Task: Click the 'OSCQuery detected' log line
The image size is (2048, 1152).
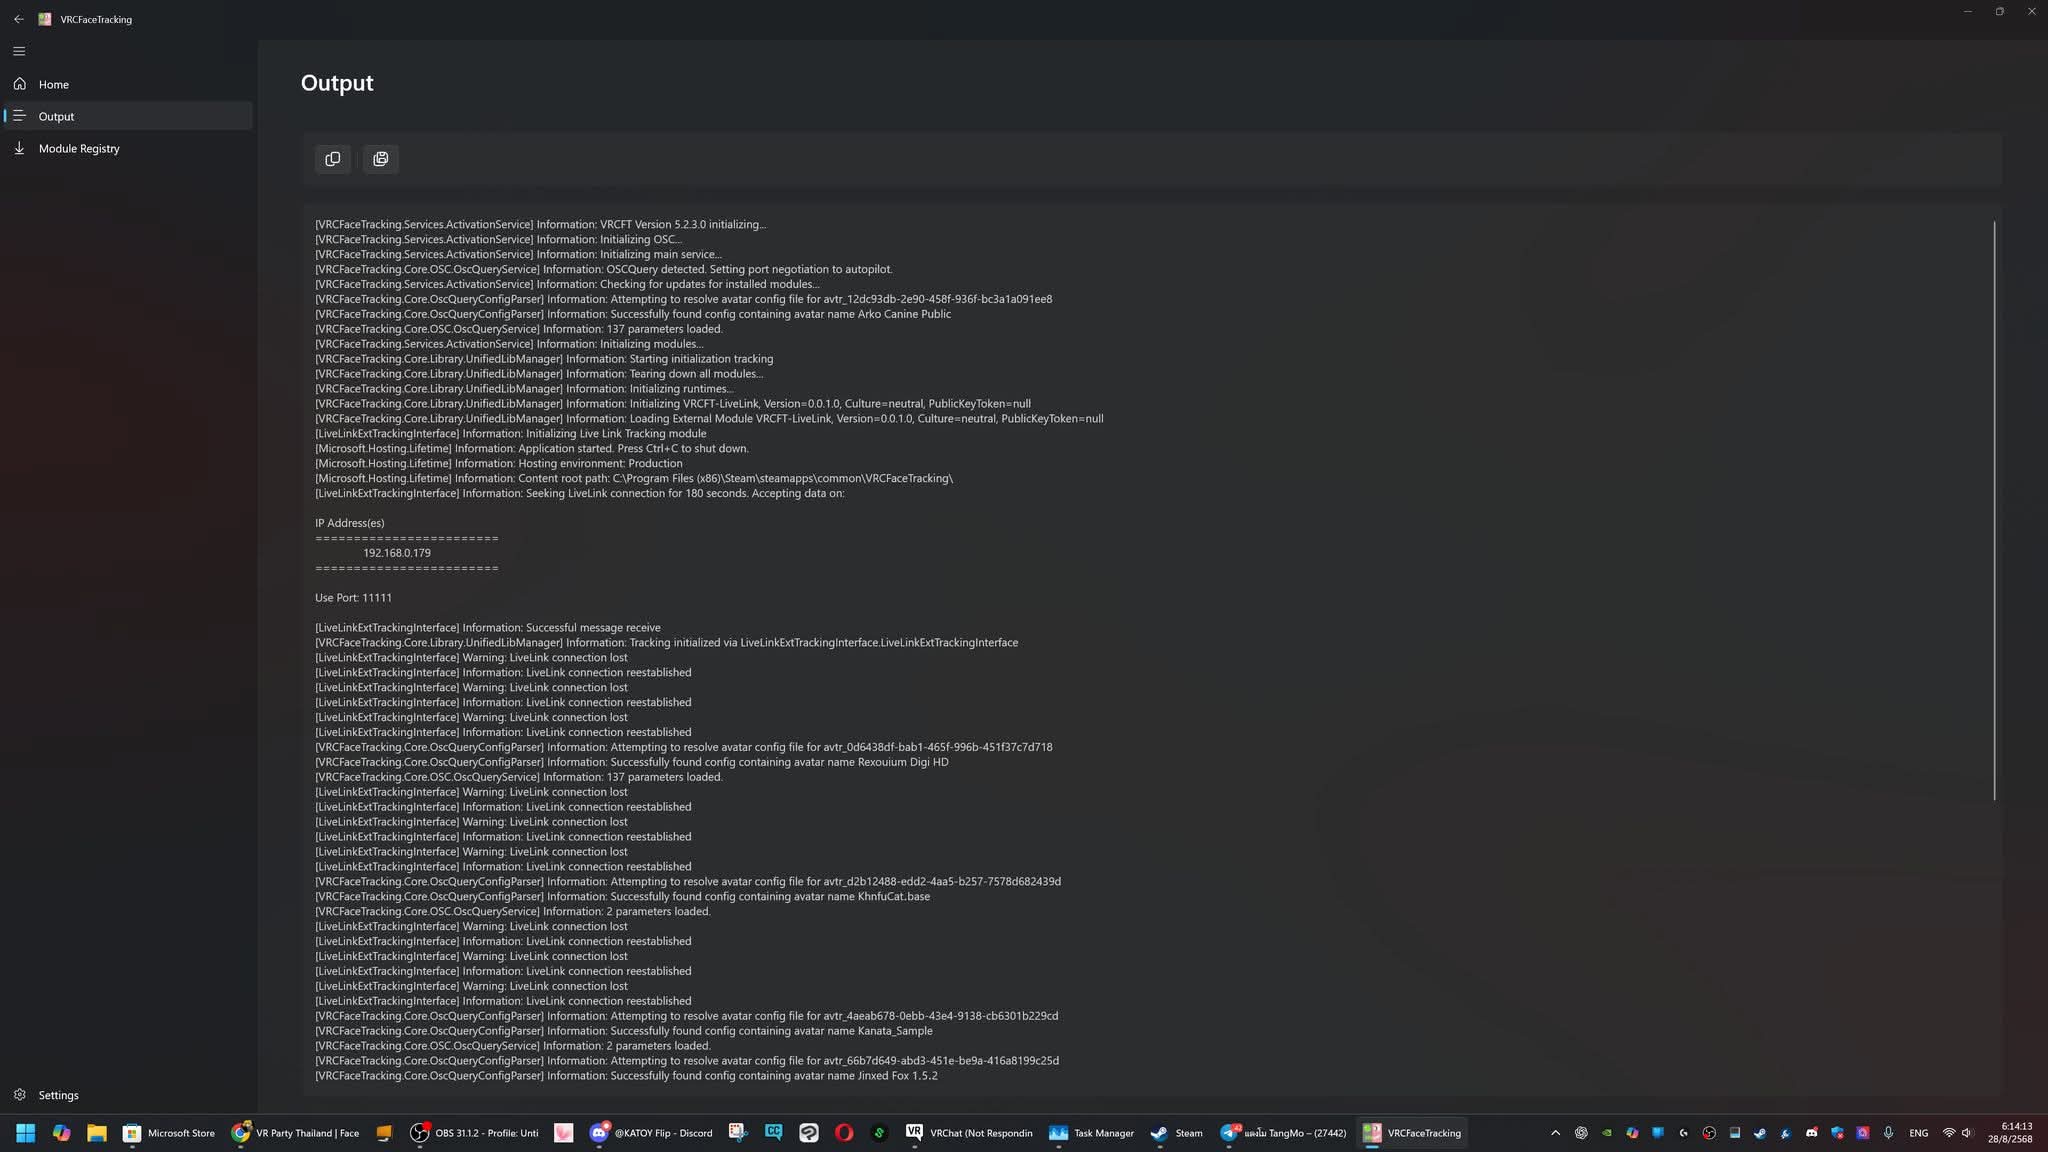Action: tap(604, 269)
